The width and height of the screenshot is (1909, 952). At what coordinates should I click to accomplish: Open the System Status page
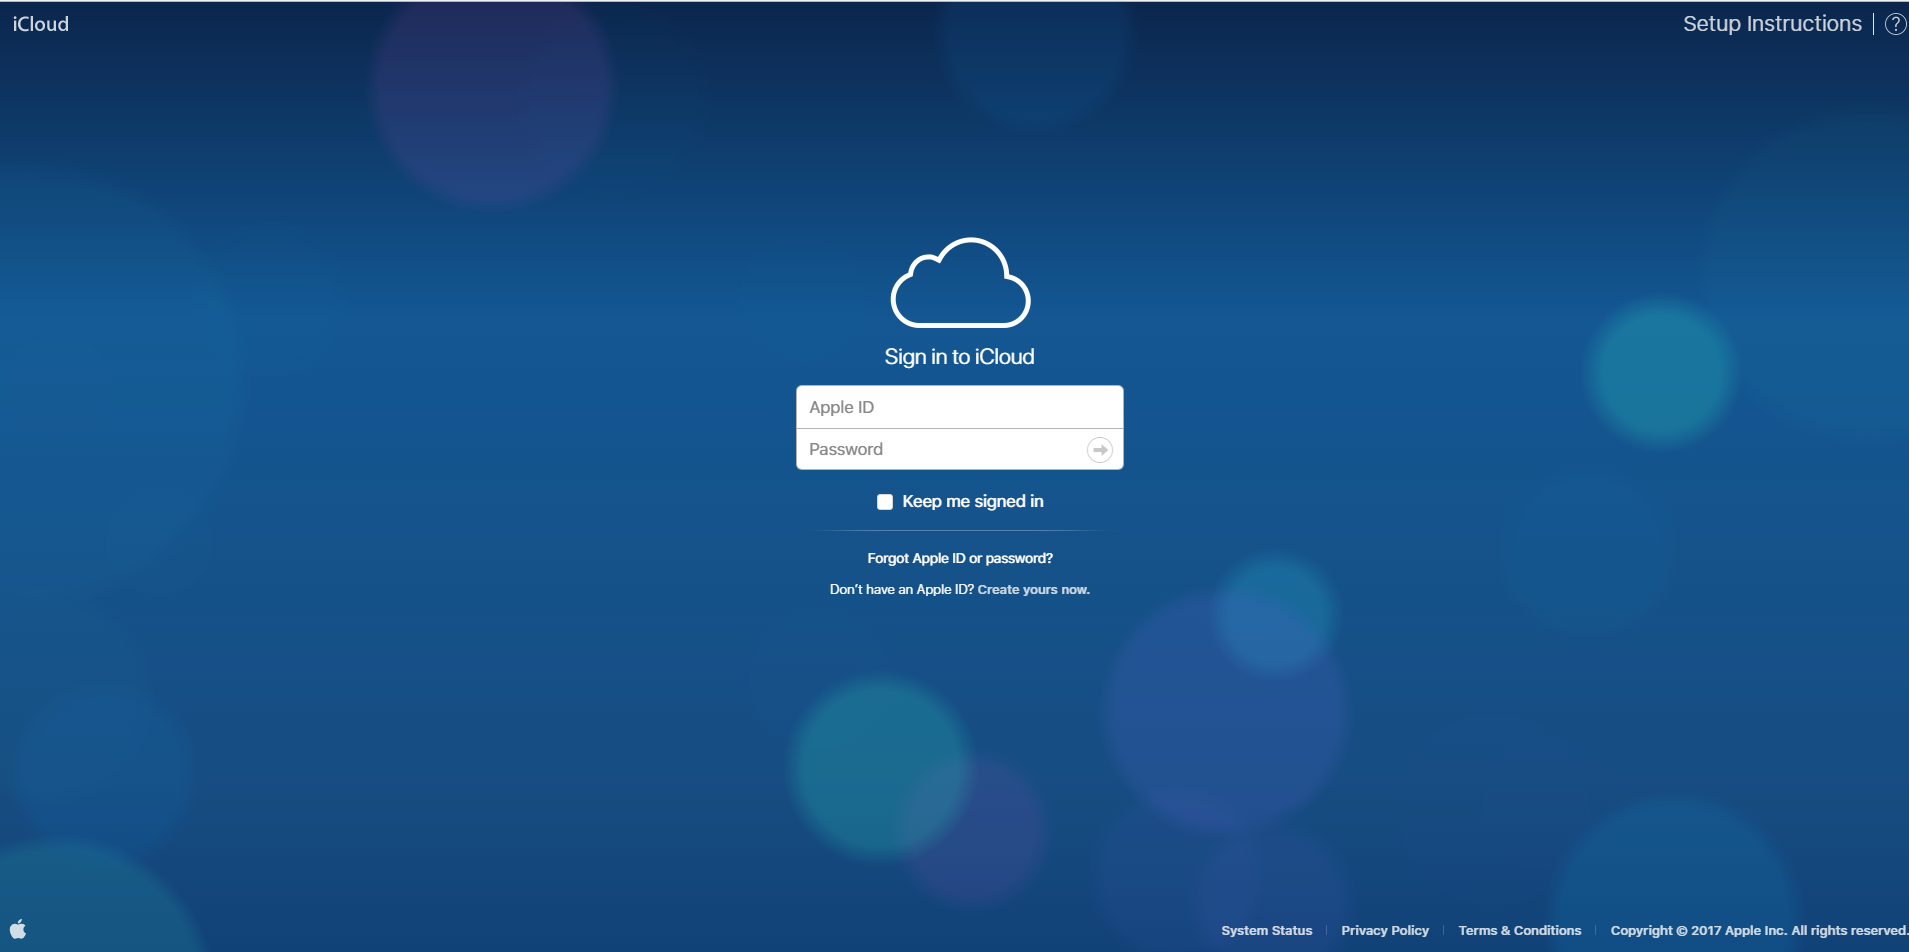click(x=1266, y=931)
